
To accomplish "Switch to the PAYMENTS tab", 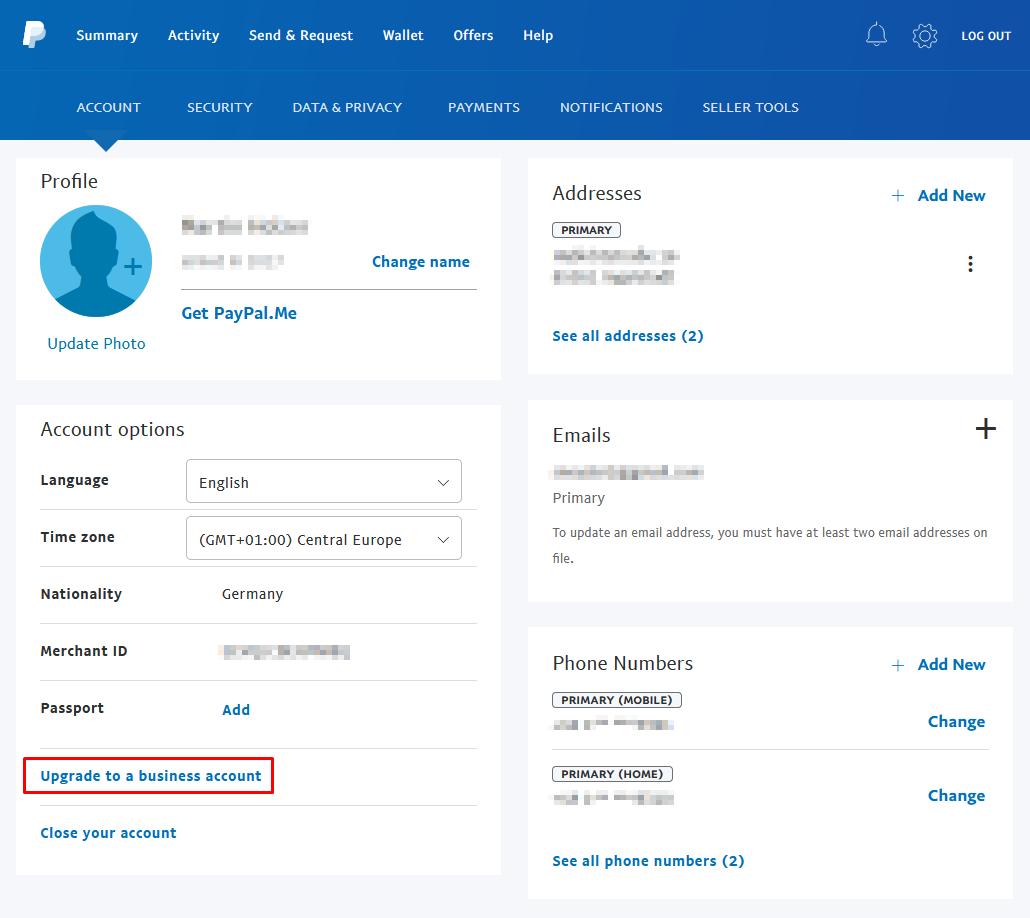I will pos(483,107).
